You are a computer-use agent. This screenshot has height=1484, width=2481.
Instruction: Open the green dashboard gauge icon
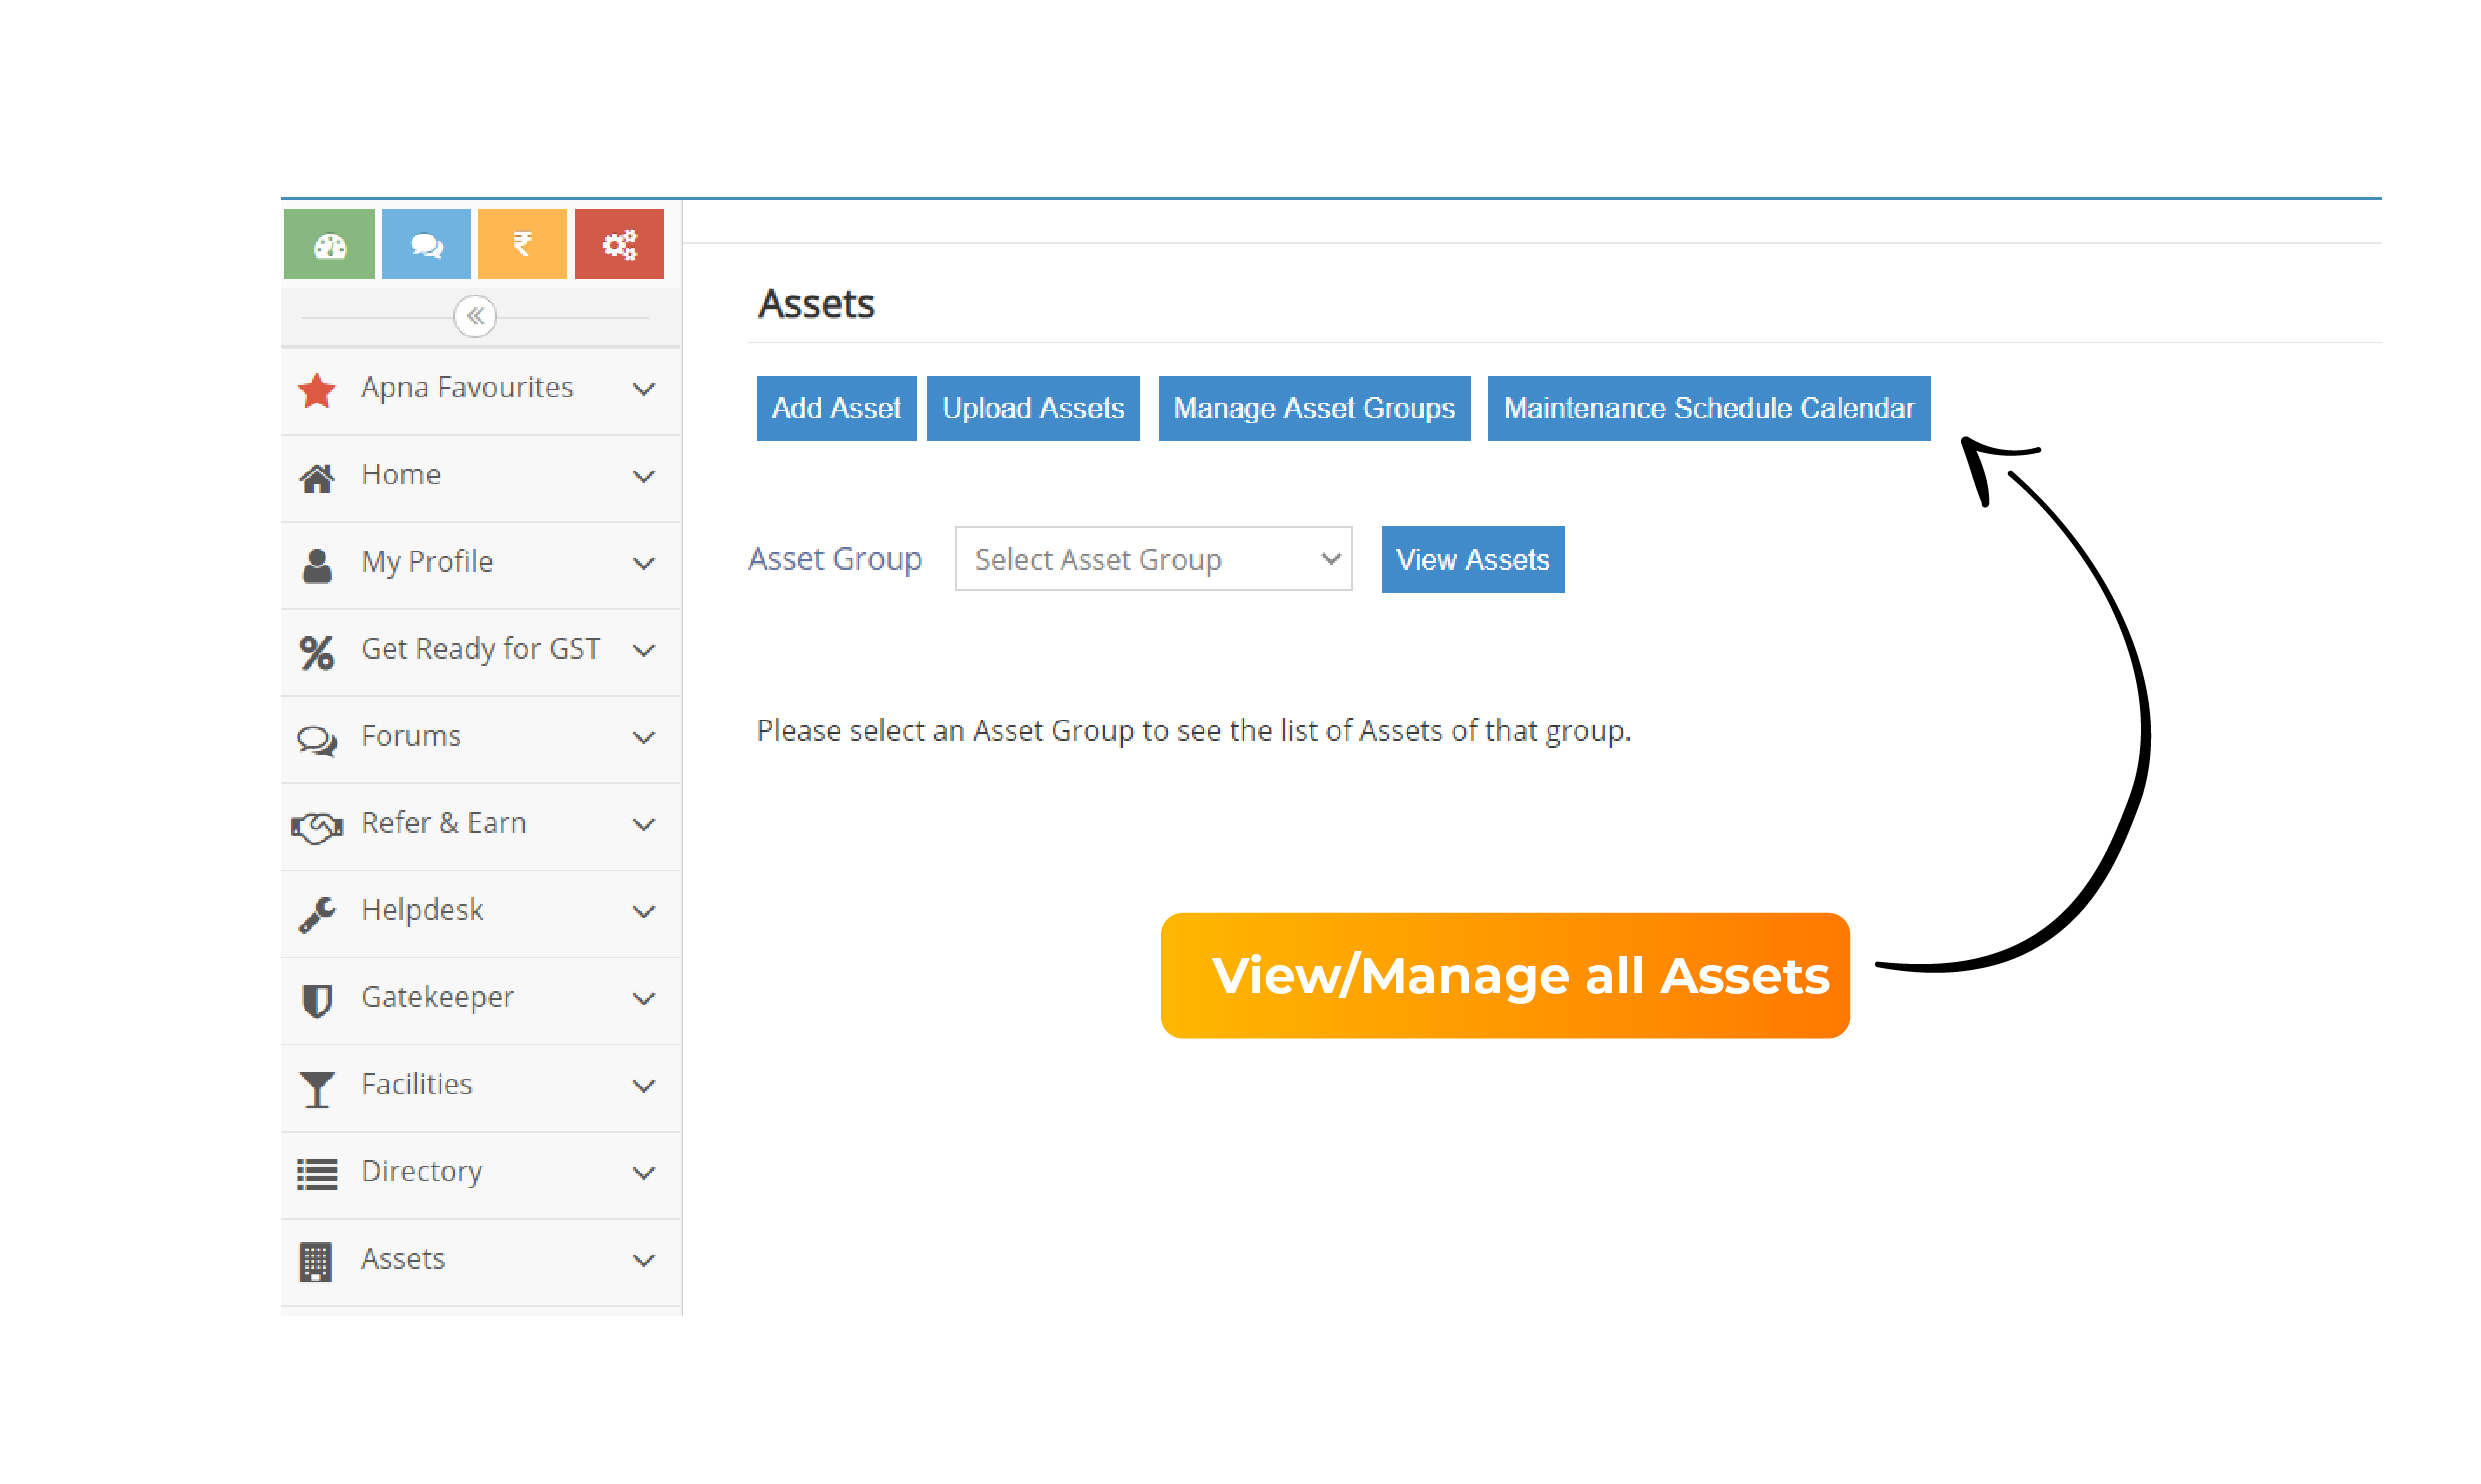[x=329, y=244]
